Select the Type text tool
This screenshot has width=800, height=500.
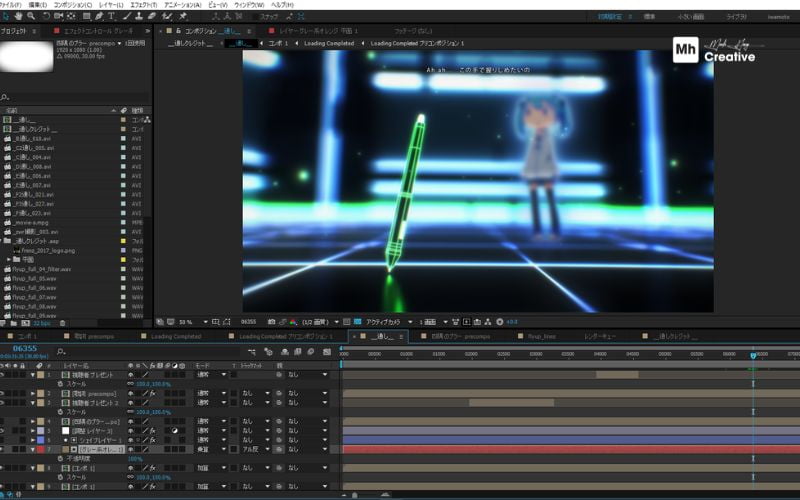point(111,16)
